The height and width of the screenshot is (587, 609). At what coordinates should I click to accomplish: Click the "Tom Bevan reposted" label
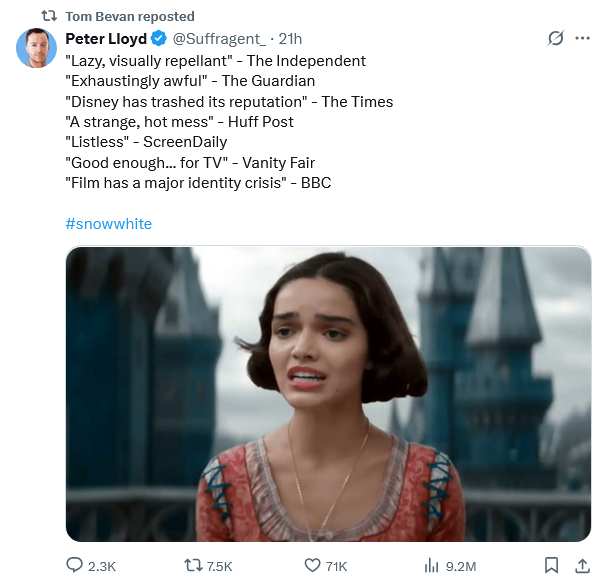tap(130, 16)
